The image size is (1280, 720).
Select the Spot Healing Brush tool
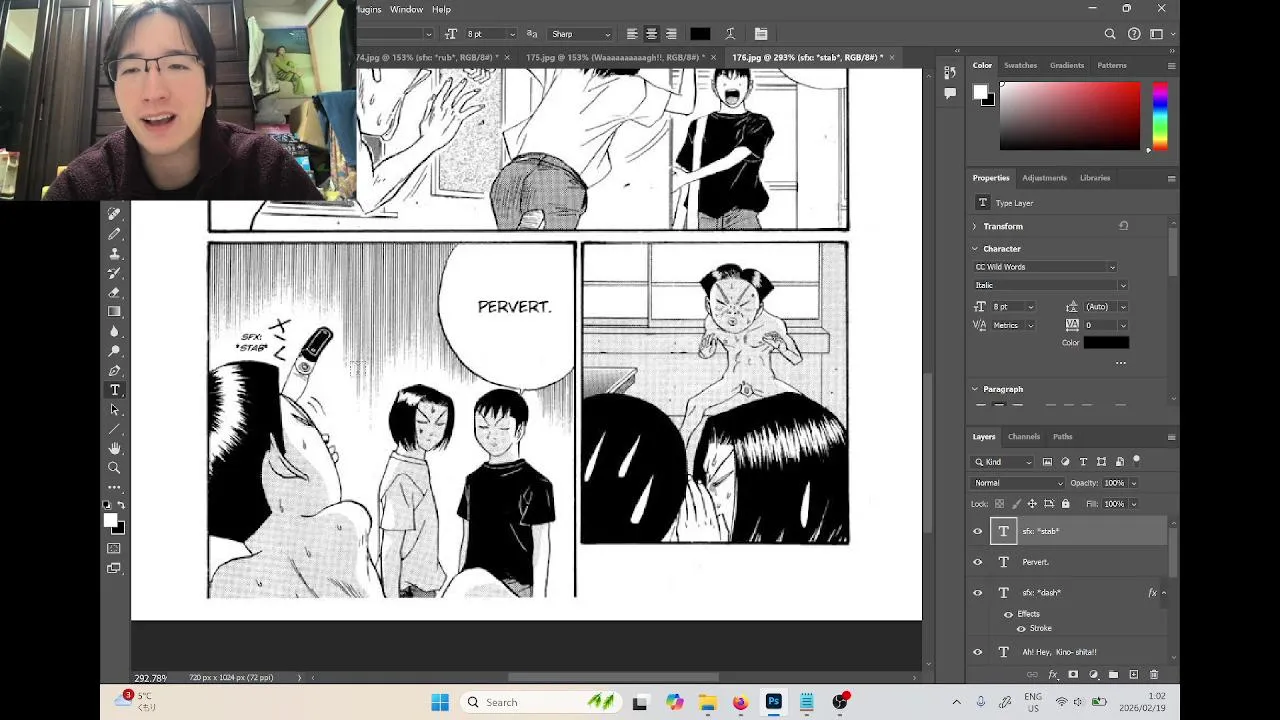pyautogui.click(x=114, y=214)
